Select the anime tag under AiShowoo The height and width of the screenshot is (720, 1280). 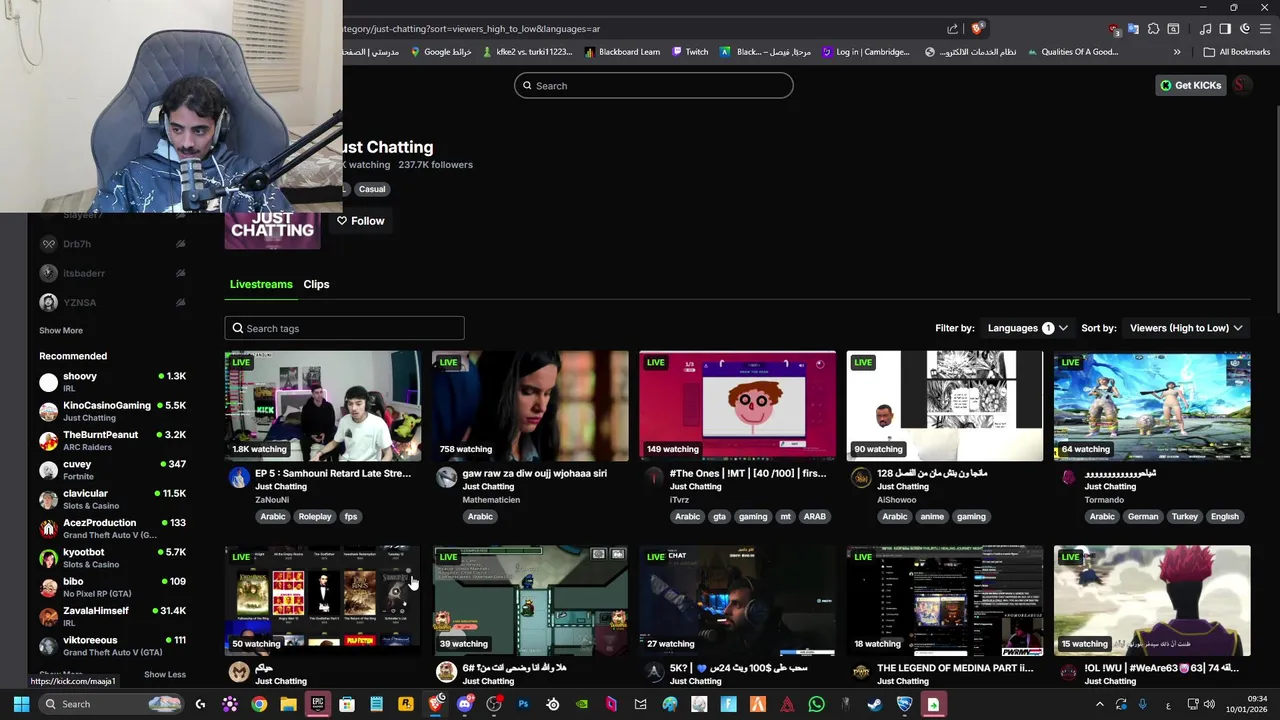[932, 517]
